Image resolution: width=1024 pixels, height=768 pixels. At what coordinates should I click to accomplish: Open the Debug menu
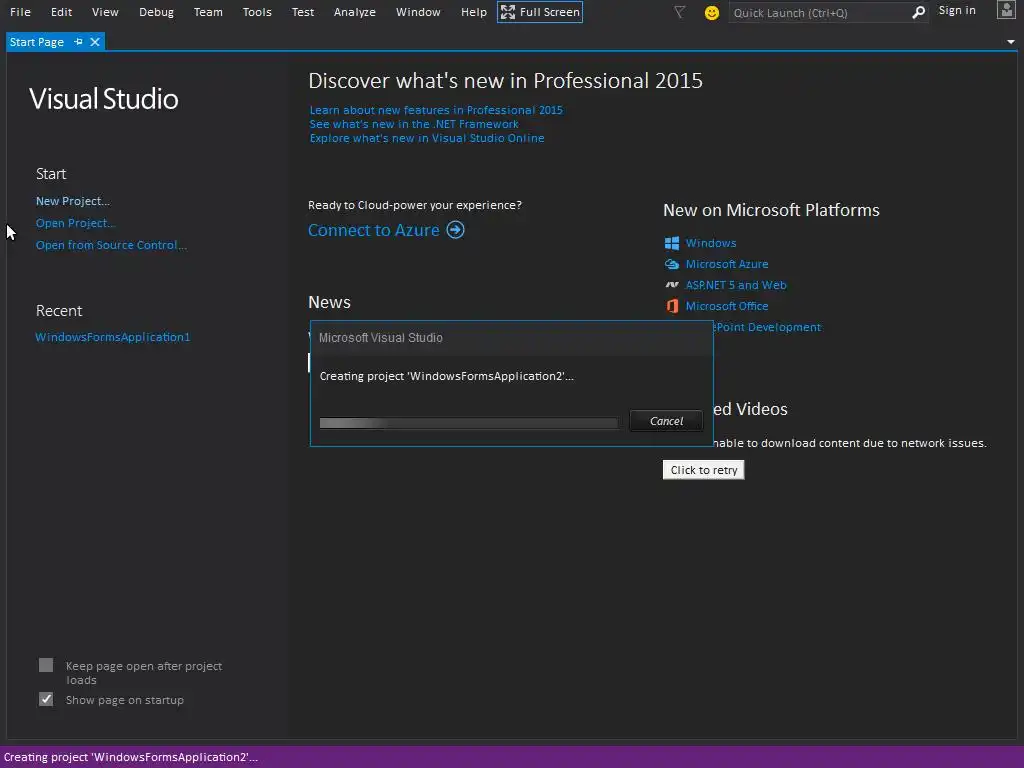[156, 12]
